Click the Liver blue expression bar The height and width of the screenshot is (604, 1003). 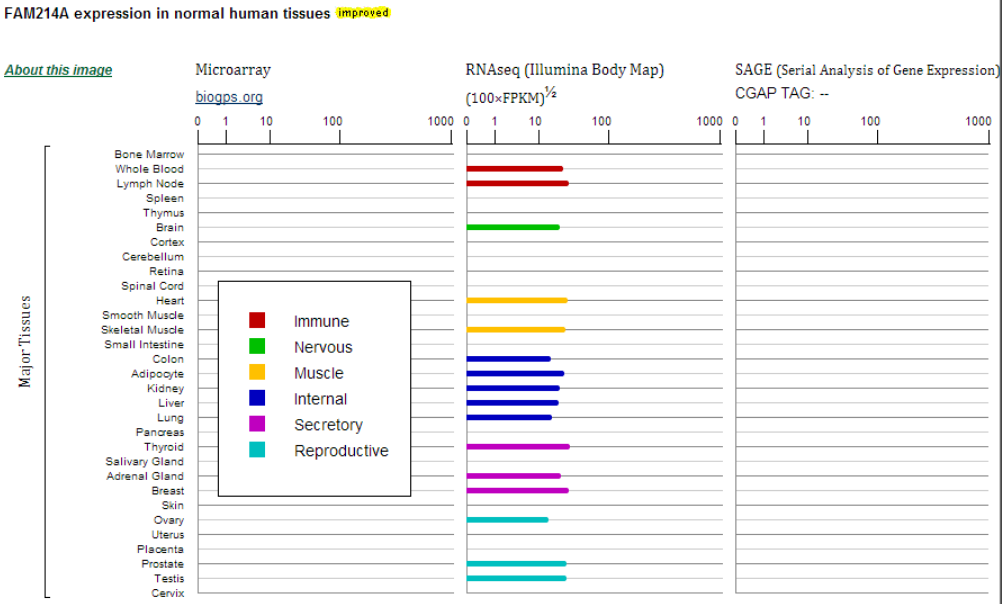click(512, 402)
